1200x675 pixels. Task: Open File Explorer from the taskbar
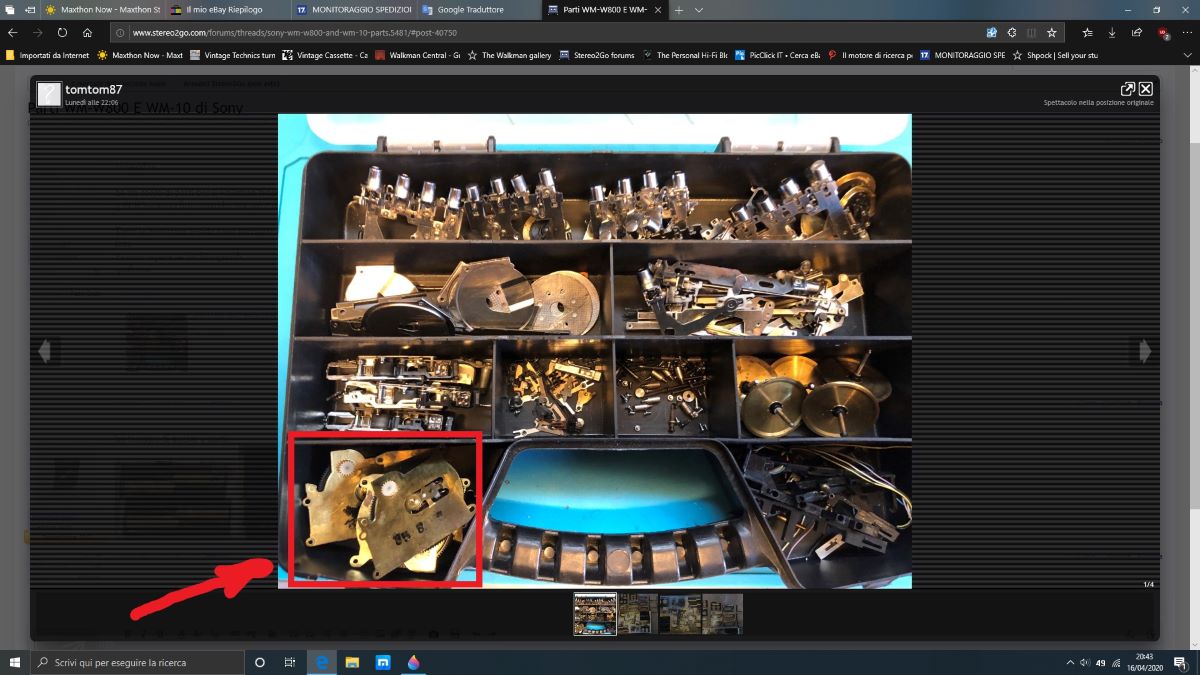(352, 662)
